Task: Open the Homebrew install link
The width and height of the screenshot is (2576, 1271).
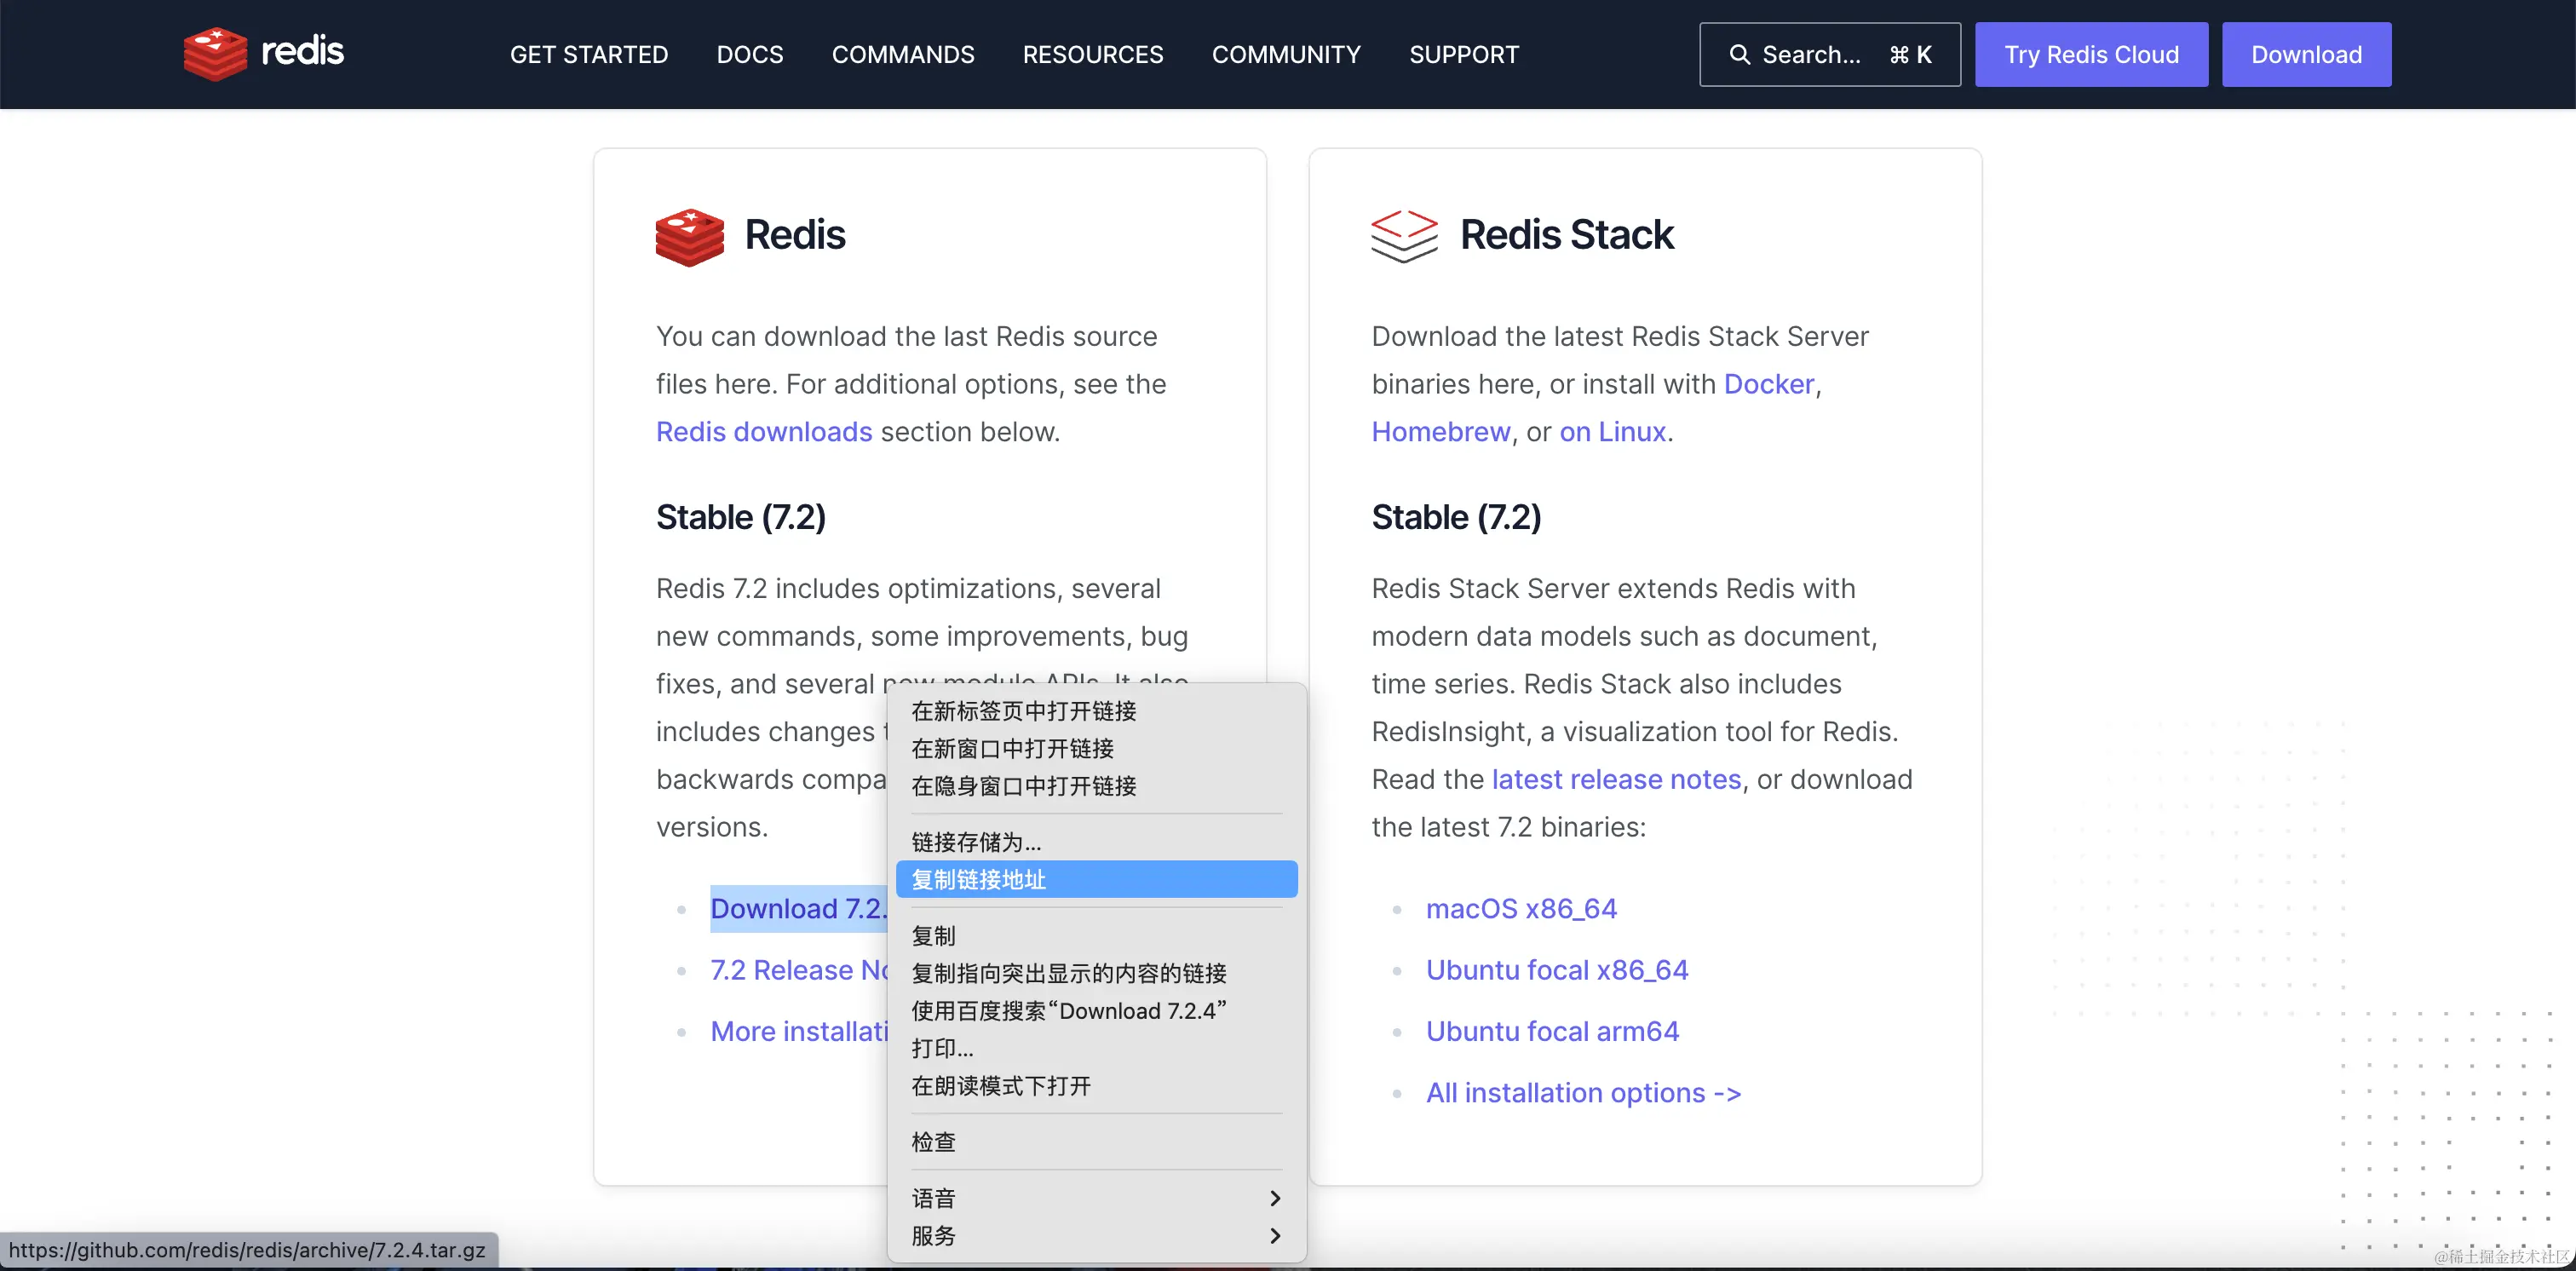Action: click(1440, 432)
